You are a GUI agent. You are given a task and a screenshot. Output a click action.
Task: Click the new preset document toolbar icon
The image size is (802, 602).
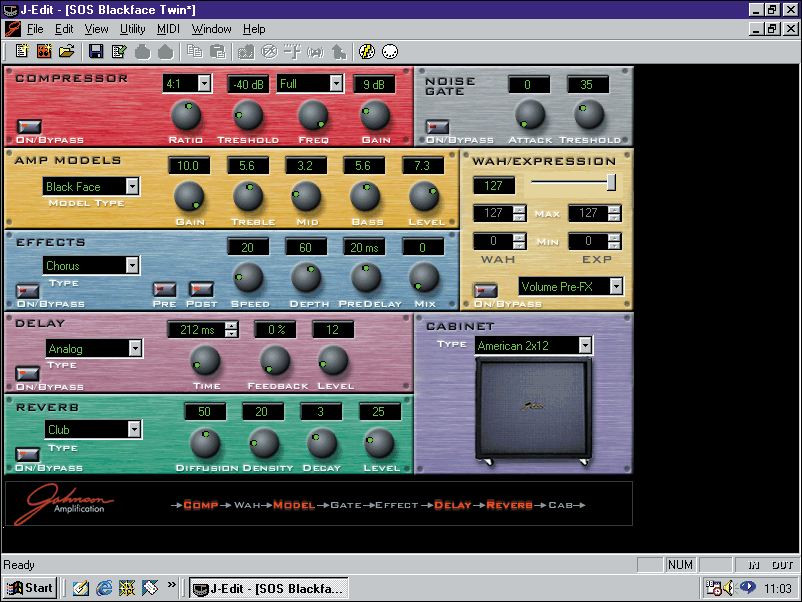coord(22,52)
